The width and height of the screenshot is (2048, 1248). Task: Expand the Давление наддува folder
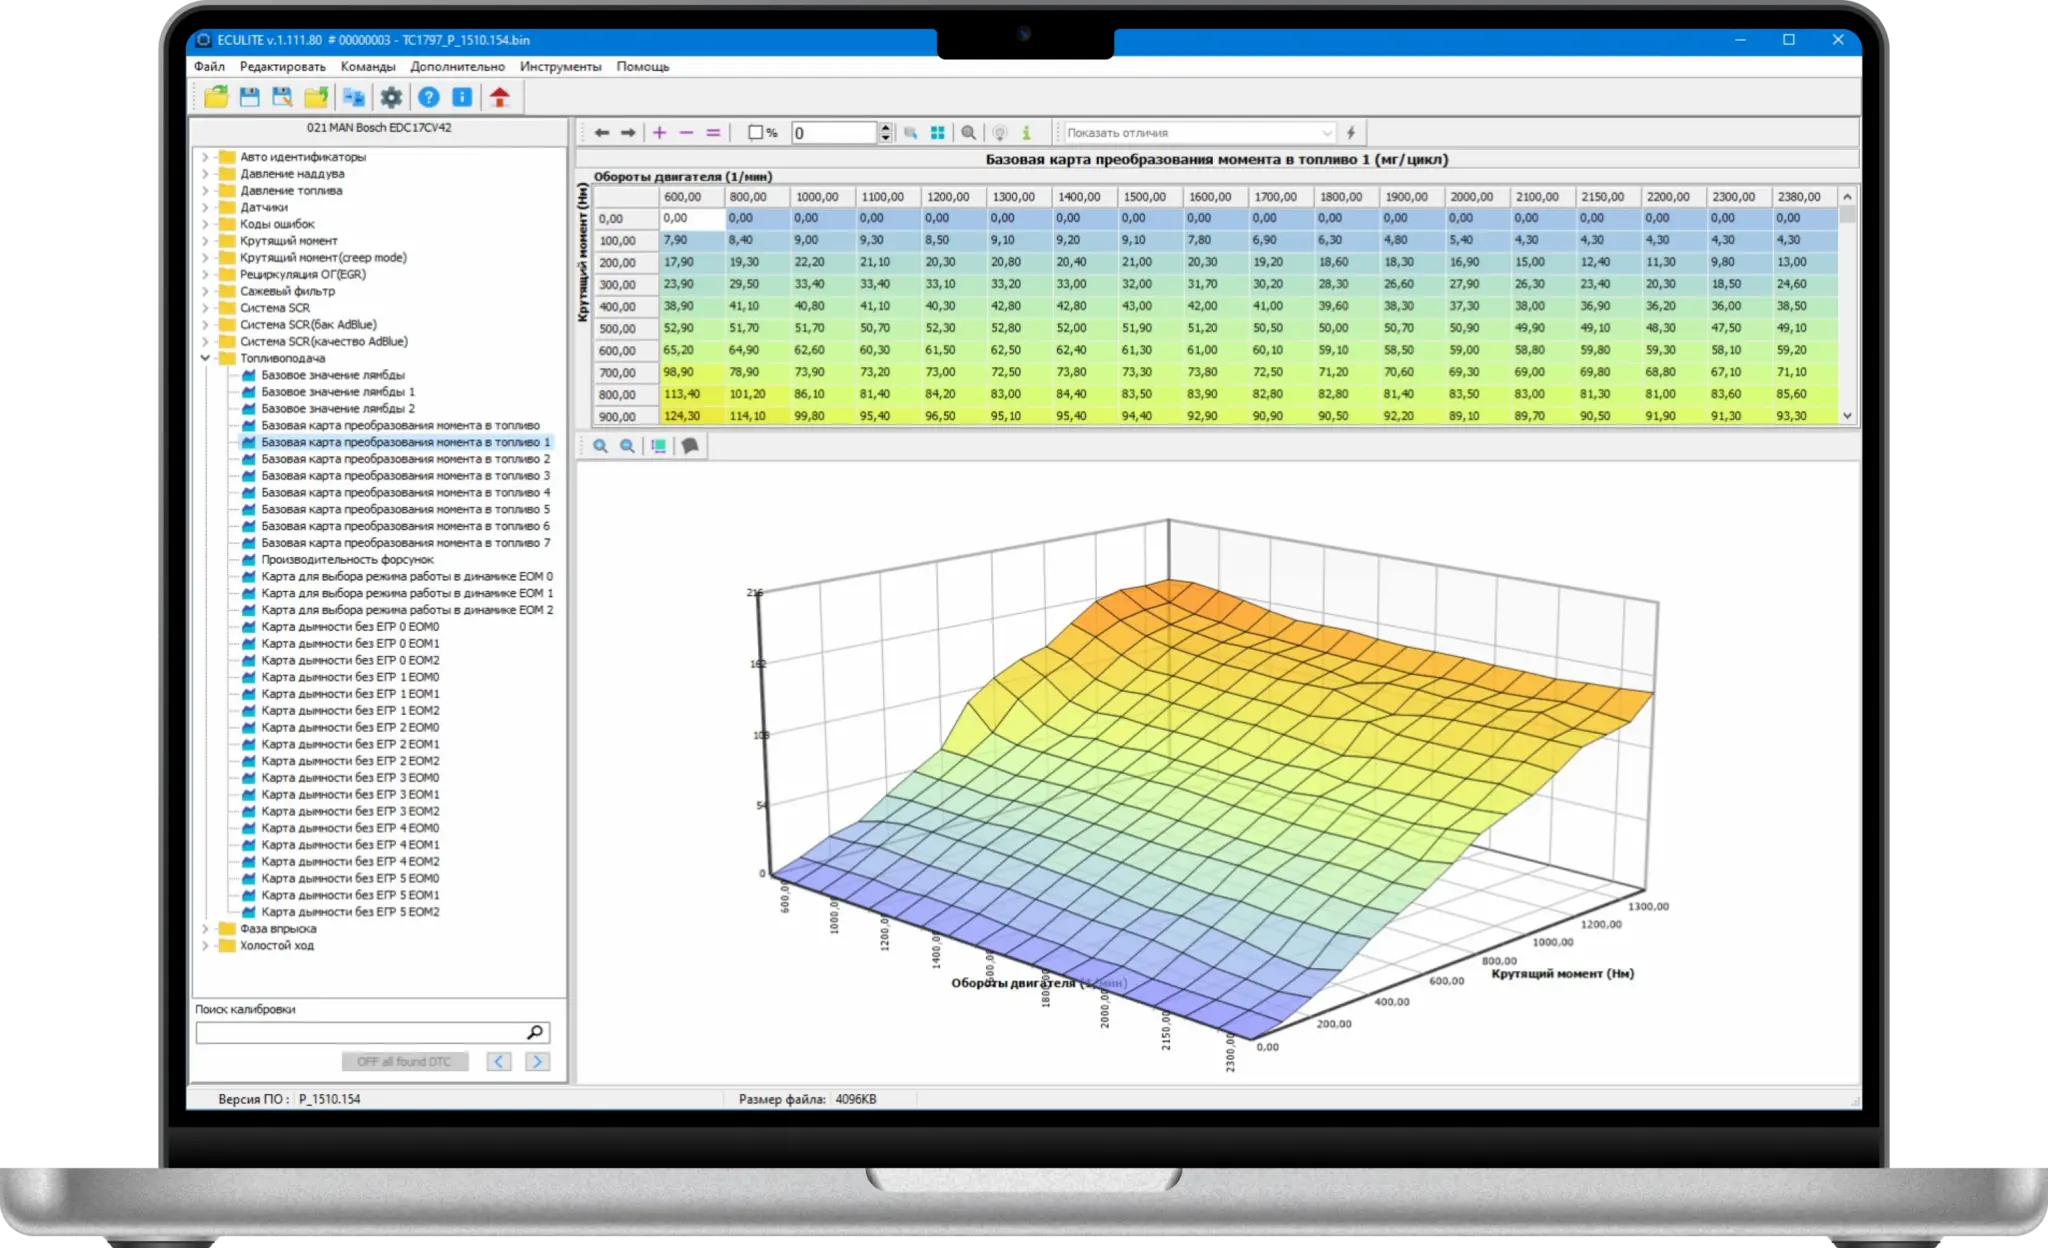coord(205,174)
